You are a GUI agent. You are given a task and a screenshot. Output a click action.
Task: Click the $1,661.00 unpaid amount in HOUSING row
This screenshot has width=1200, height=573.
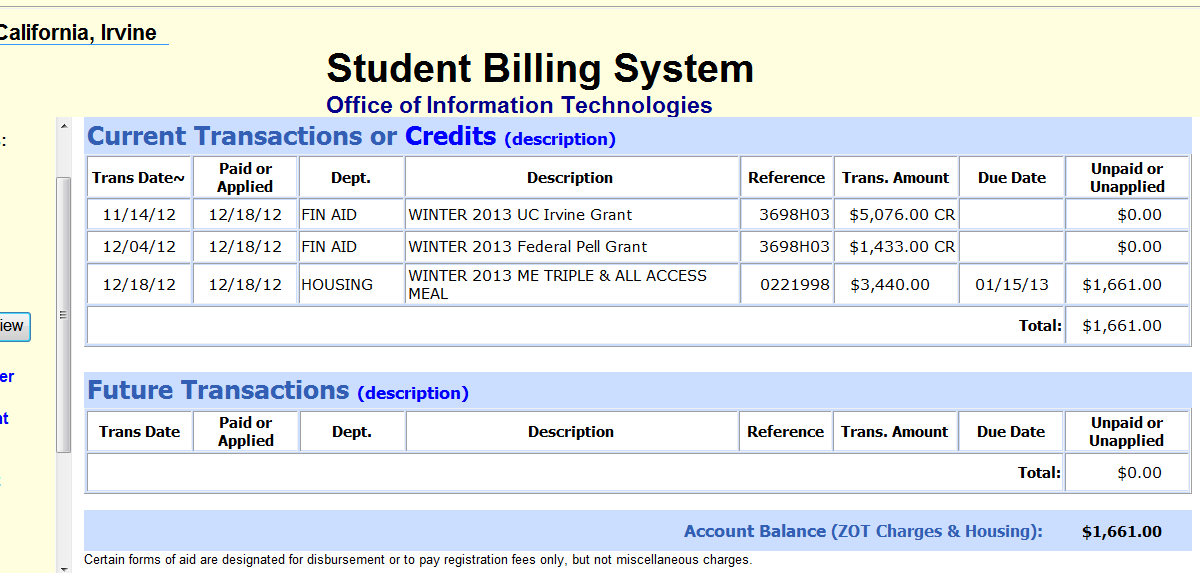click(1122, 285)
